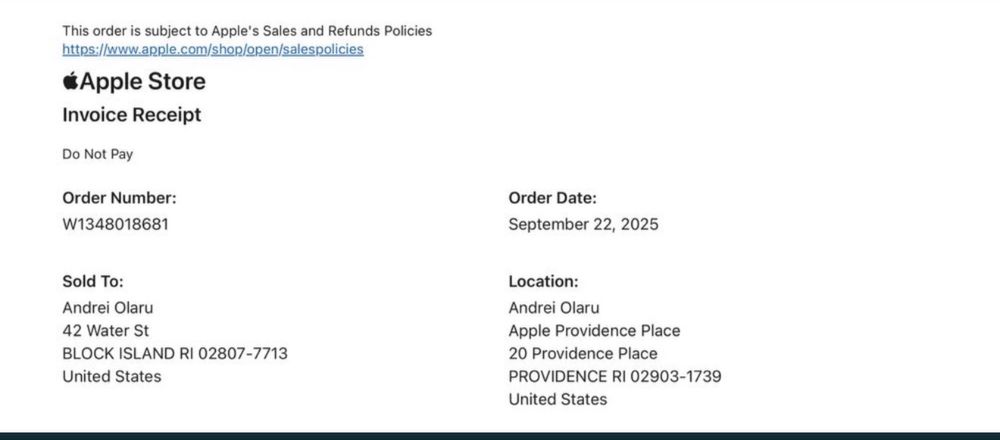Click the Apple logo icon
Screen dimensions: 1000x440
(x=70, y=81)
